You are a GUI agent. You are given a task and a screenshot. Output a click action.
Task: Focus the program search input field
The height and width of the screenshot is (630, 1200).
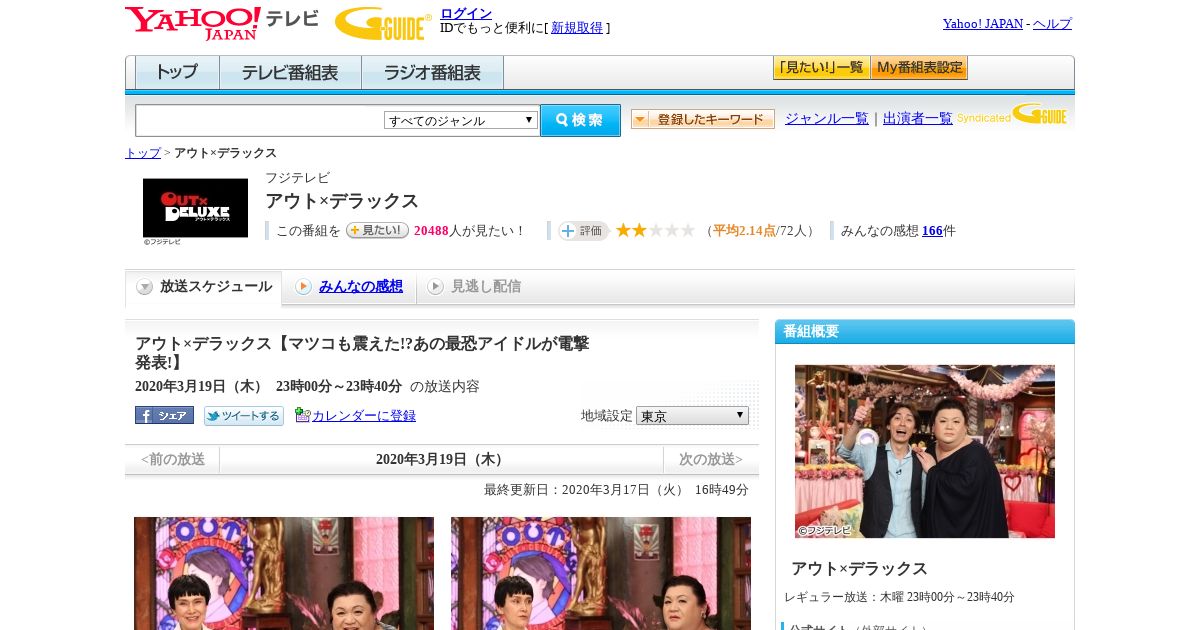[260, 120]
